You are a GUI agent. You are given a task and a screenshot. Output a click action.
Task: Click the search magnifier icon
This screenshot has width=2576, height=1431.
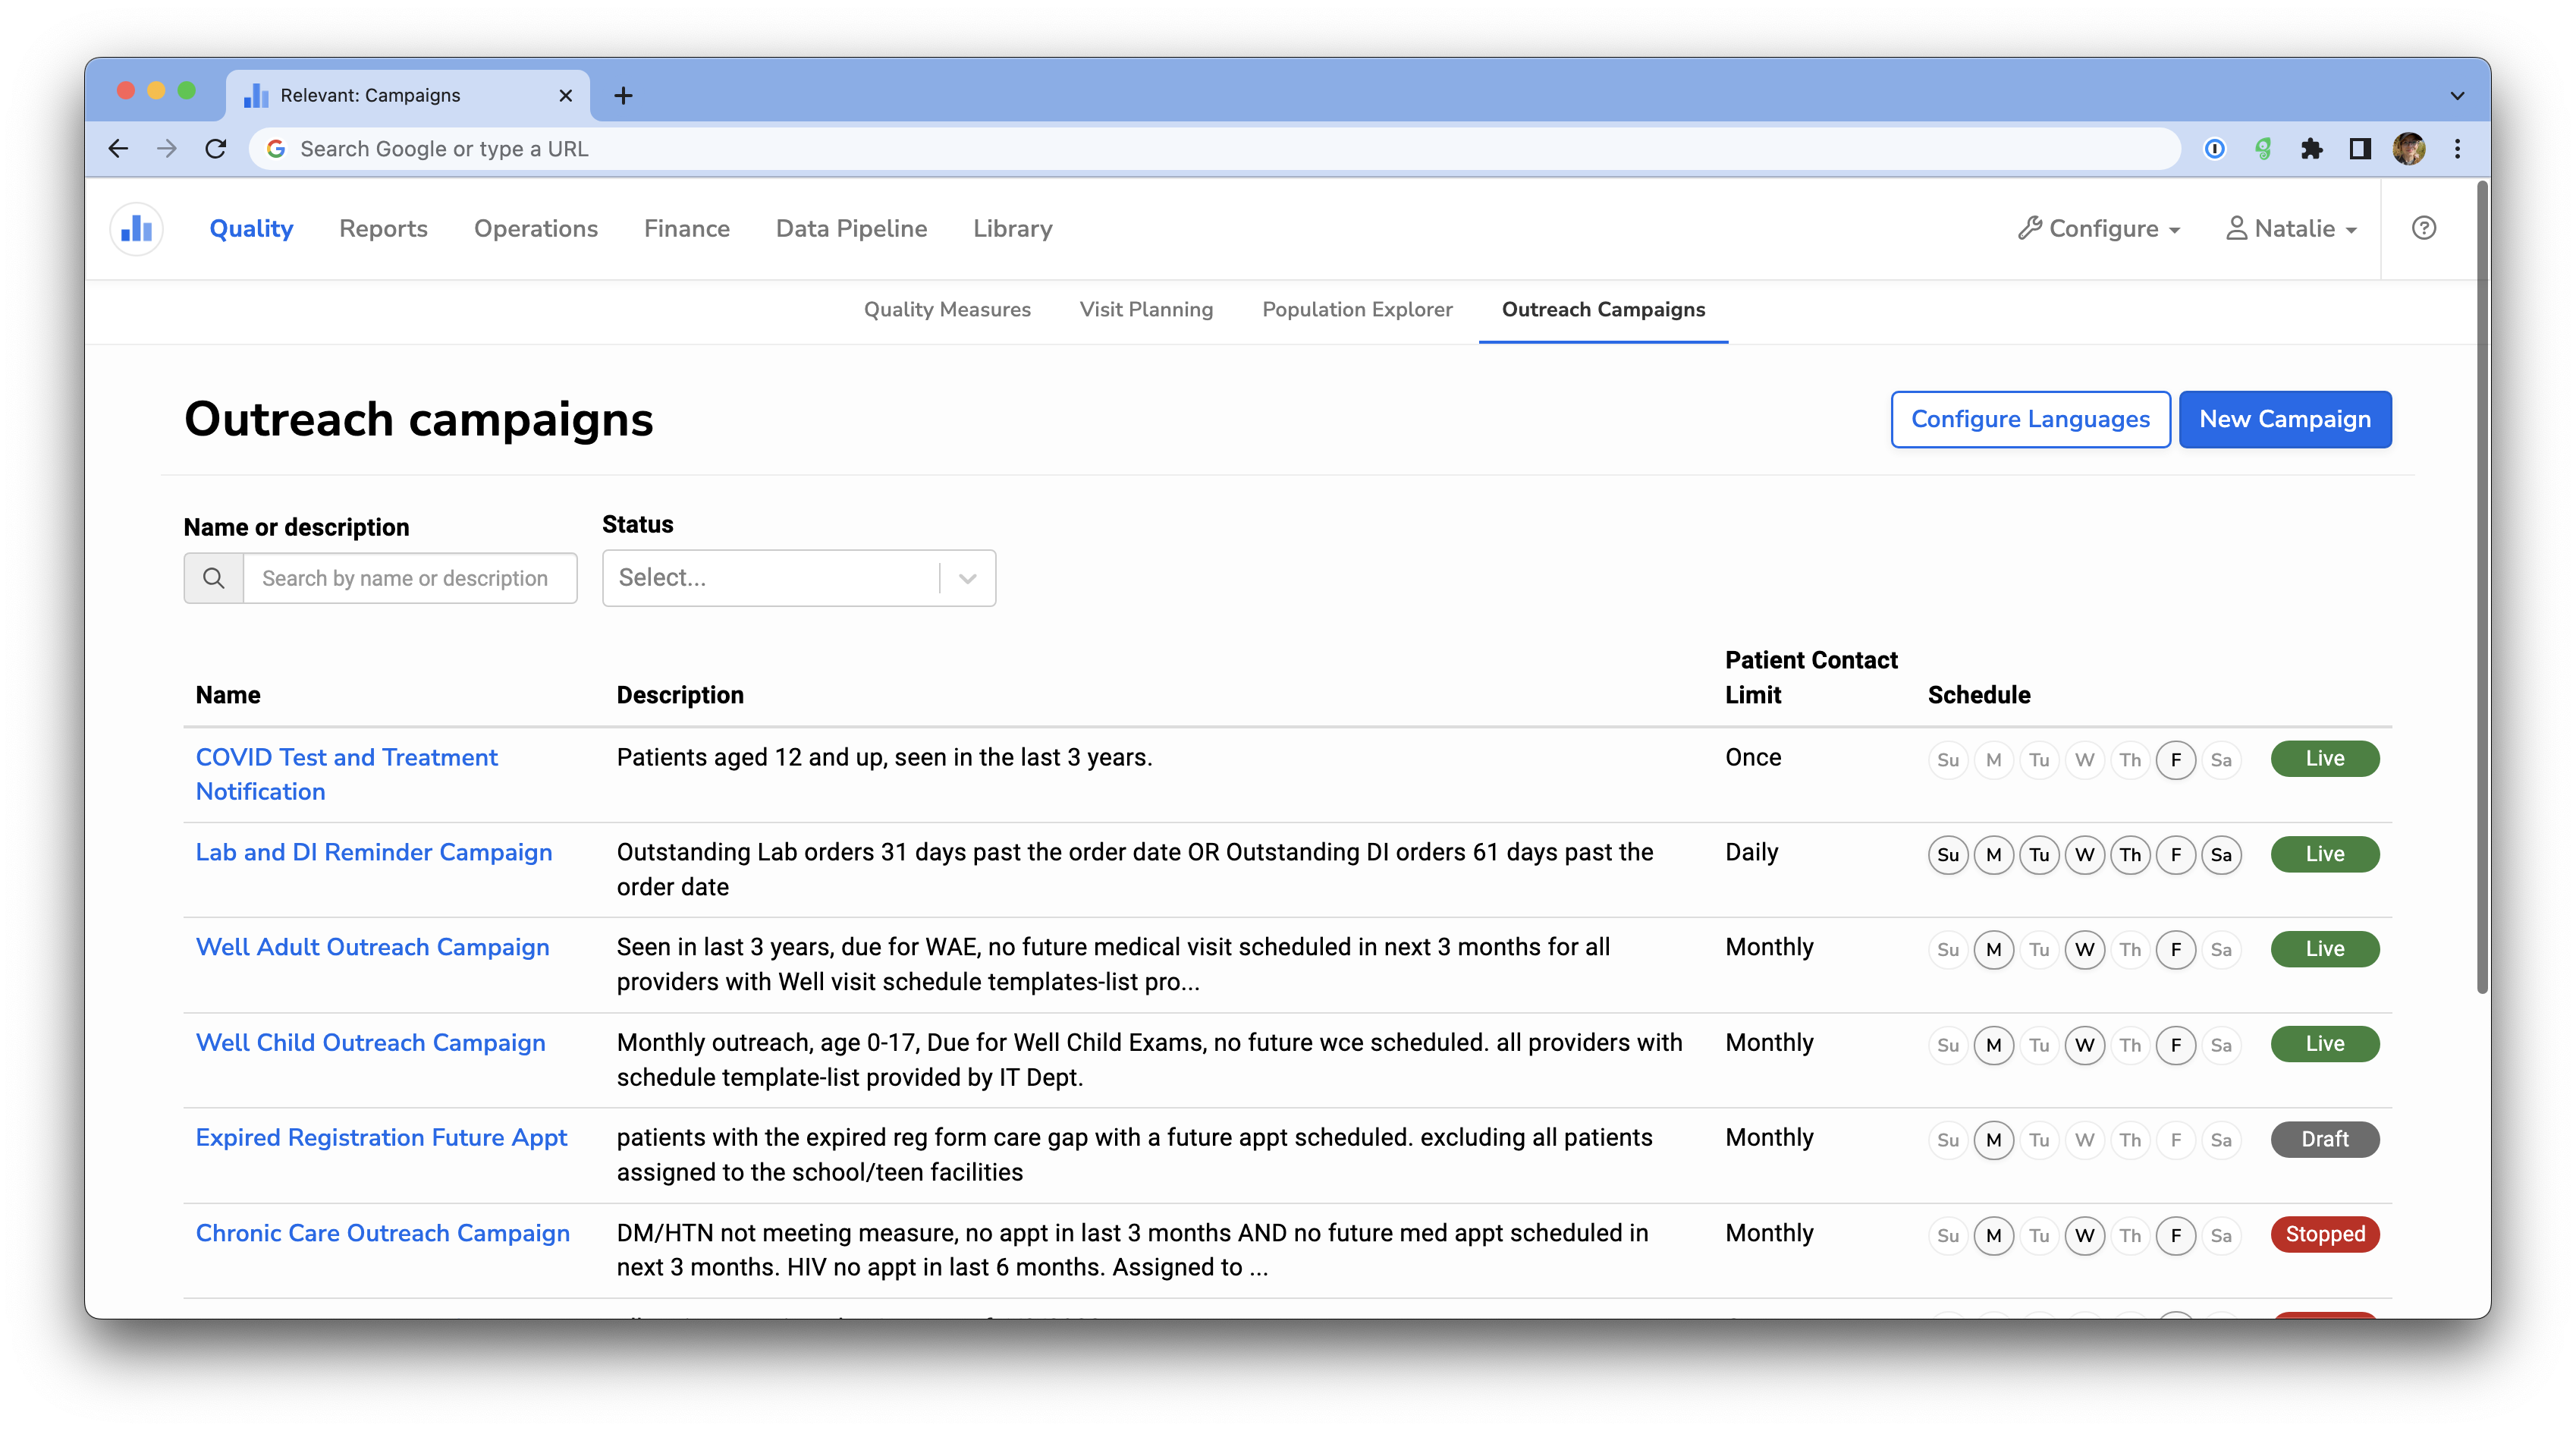[x=214, y=578]
